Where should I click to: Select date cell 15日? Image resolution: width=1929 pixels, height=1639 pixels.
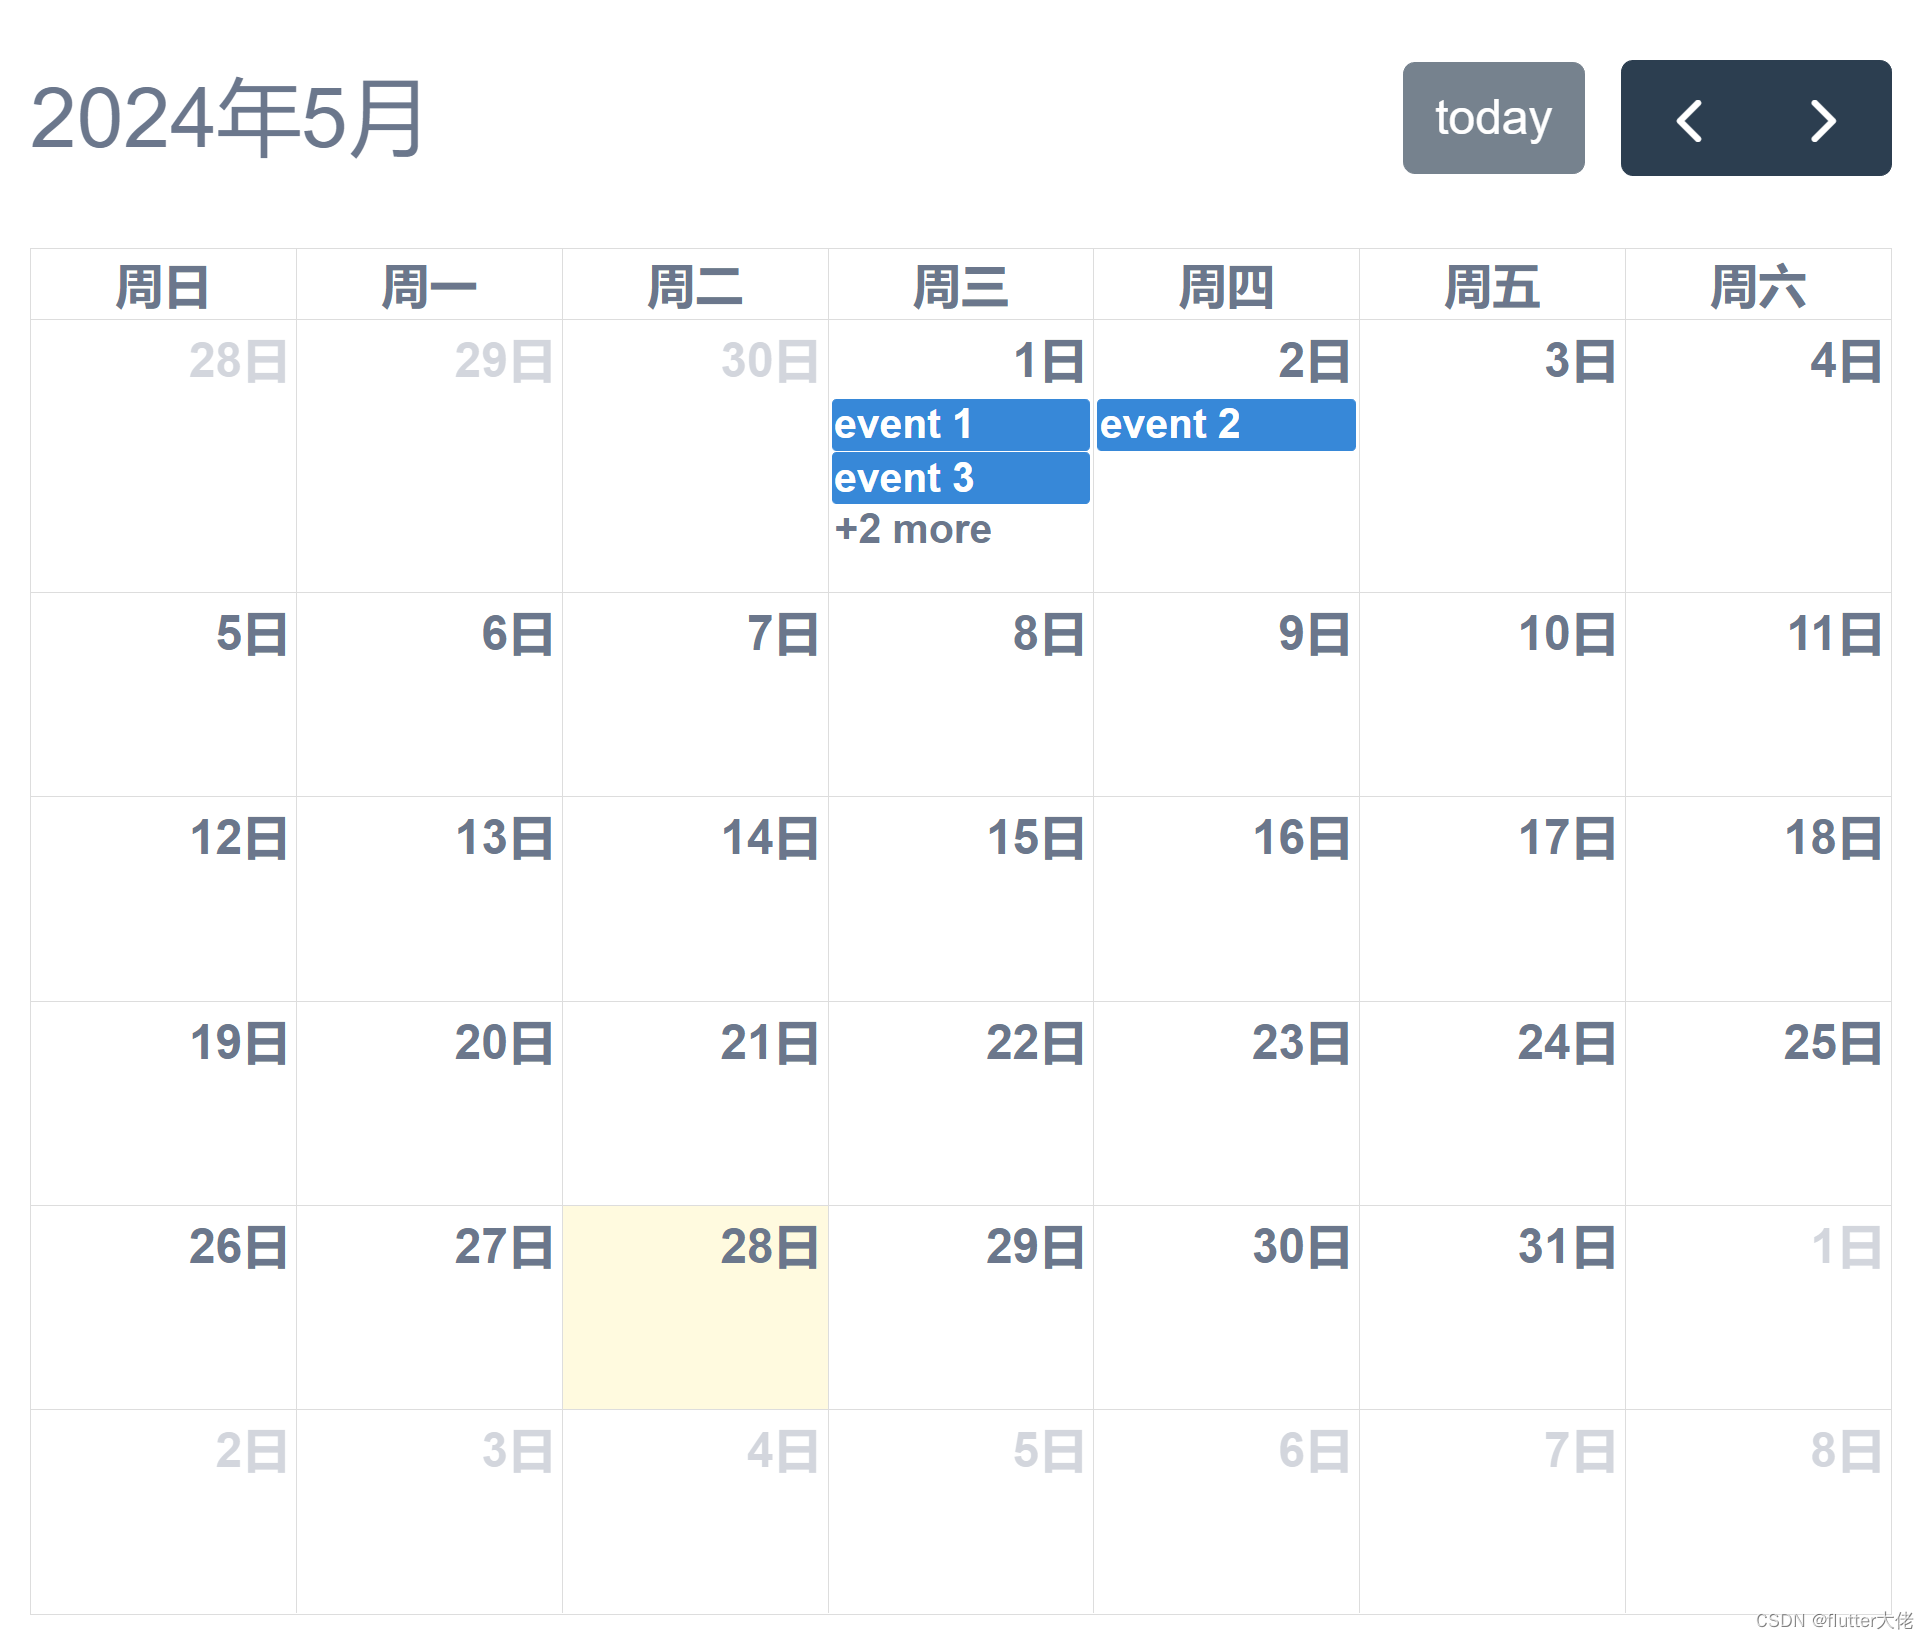[1036, 840]
